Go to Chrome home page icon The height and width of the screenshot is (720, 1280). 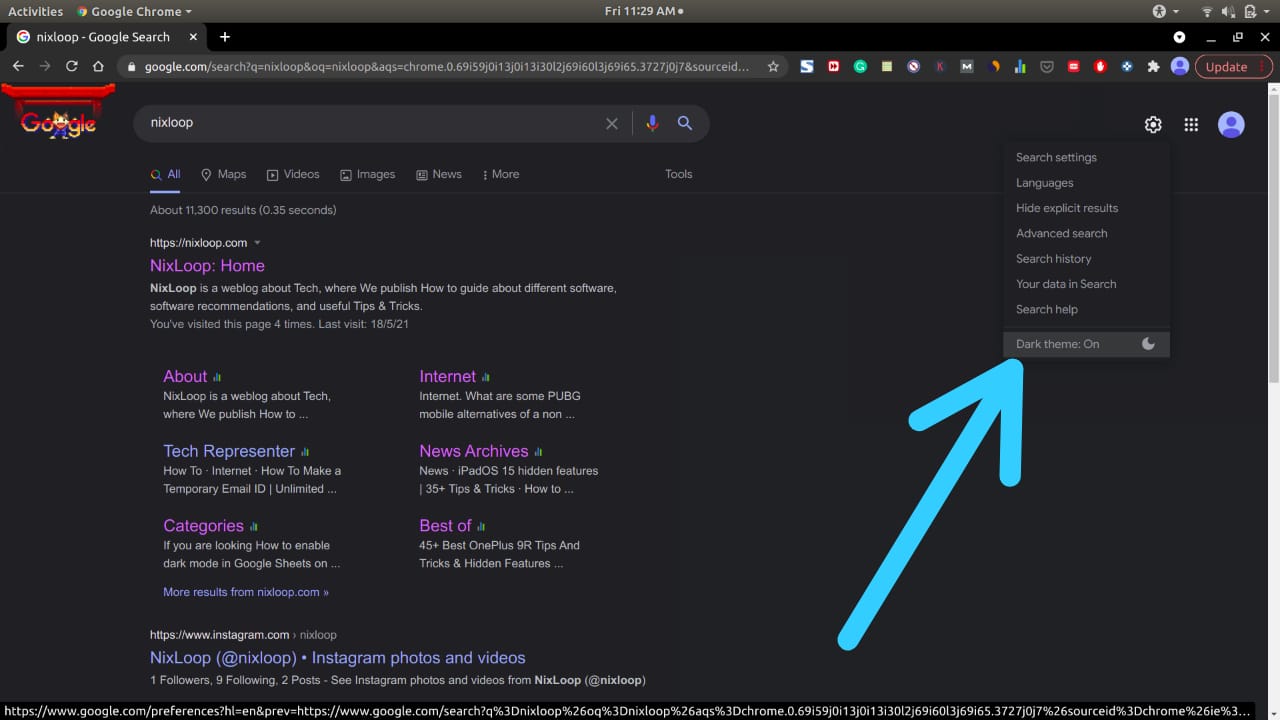[x=98, y=66]
